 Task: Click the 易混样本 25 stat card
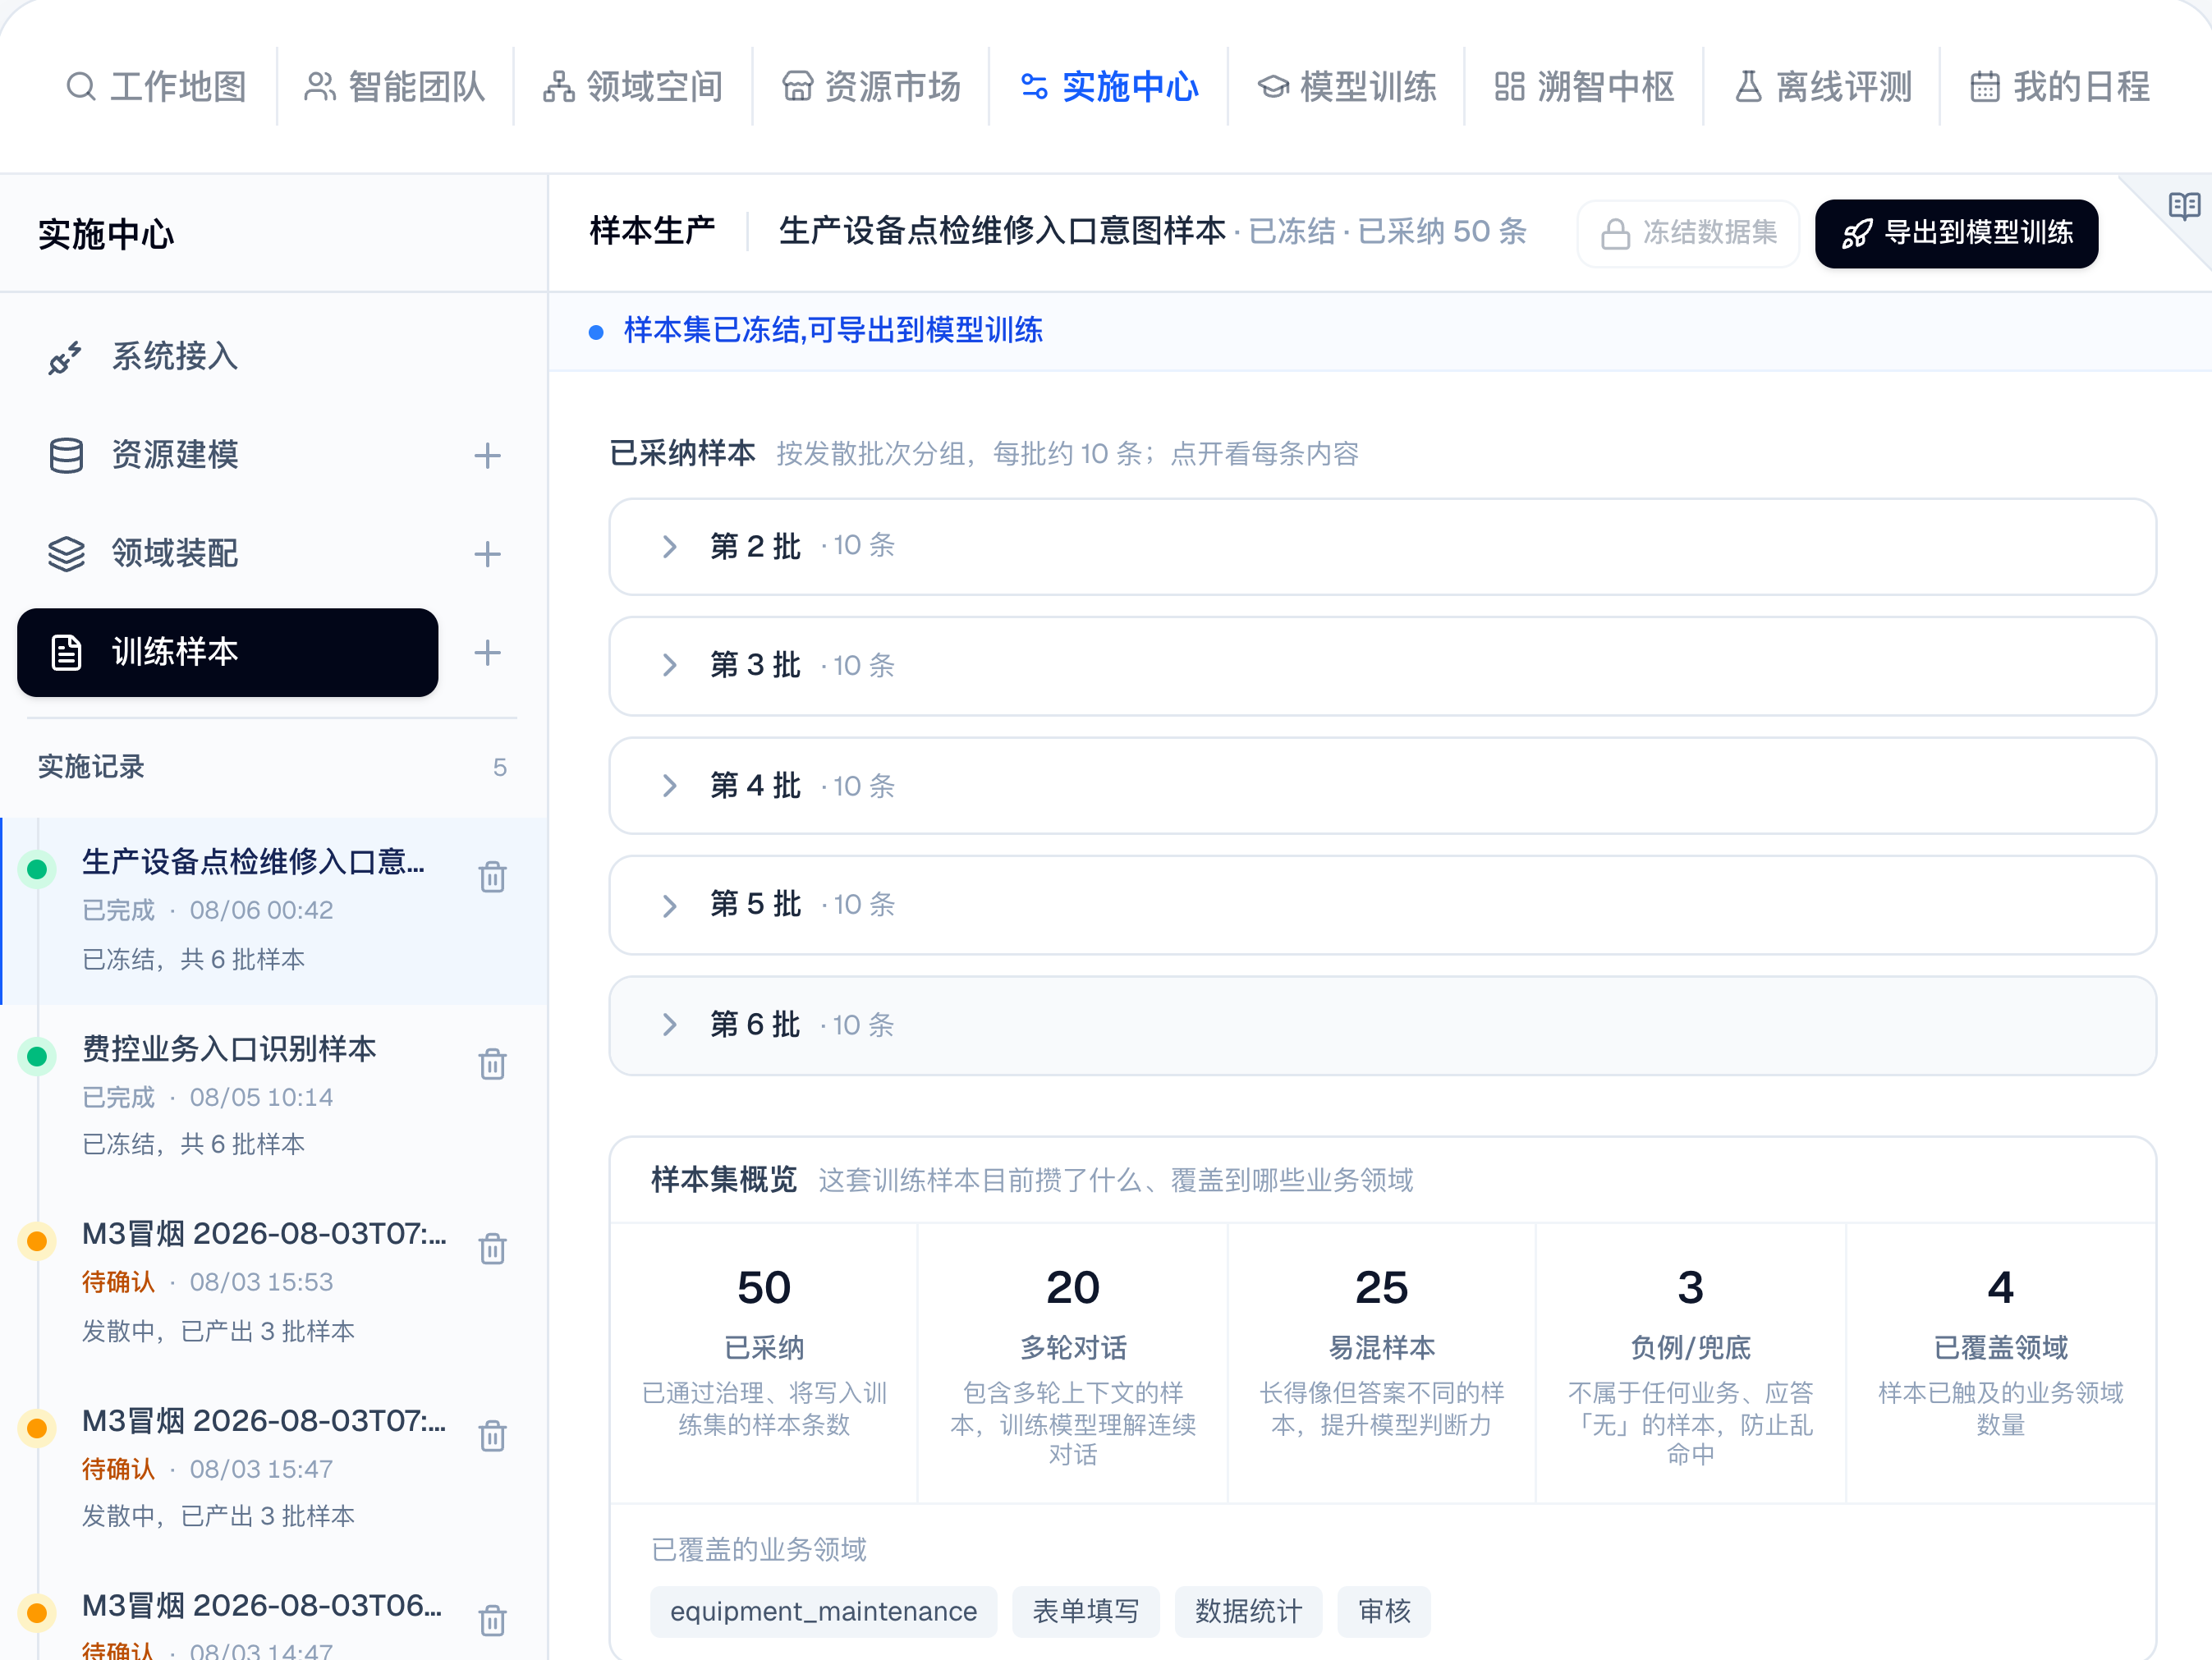[x=1382, y=1363]
